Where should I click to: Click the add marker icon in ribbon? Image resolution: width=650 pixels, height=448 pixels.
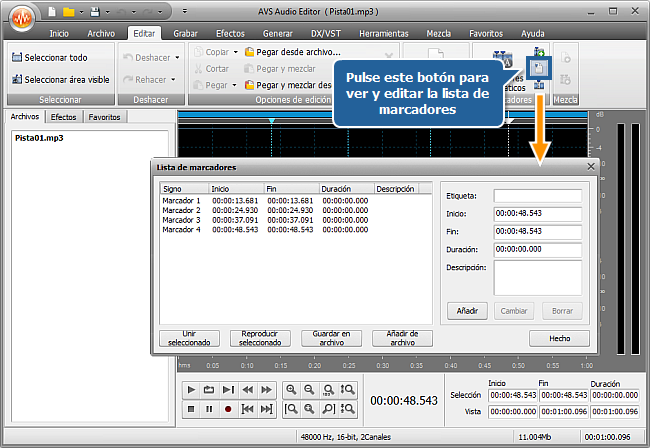pos(539,52)
